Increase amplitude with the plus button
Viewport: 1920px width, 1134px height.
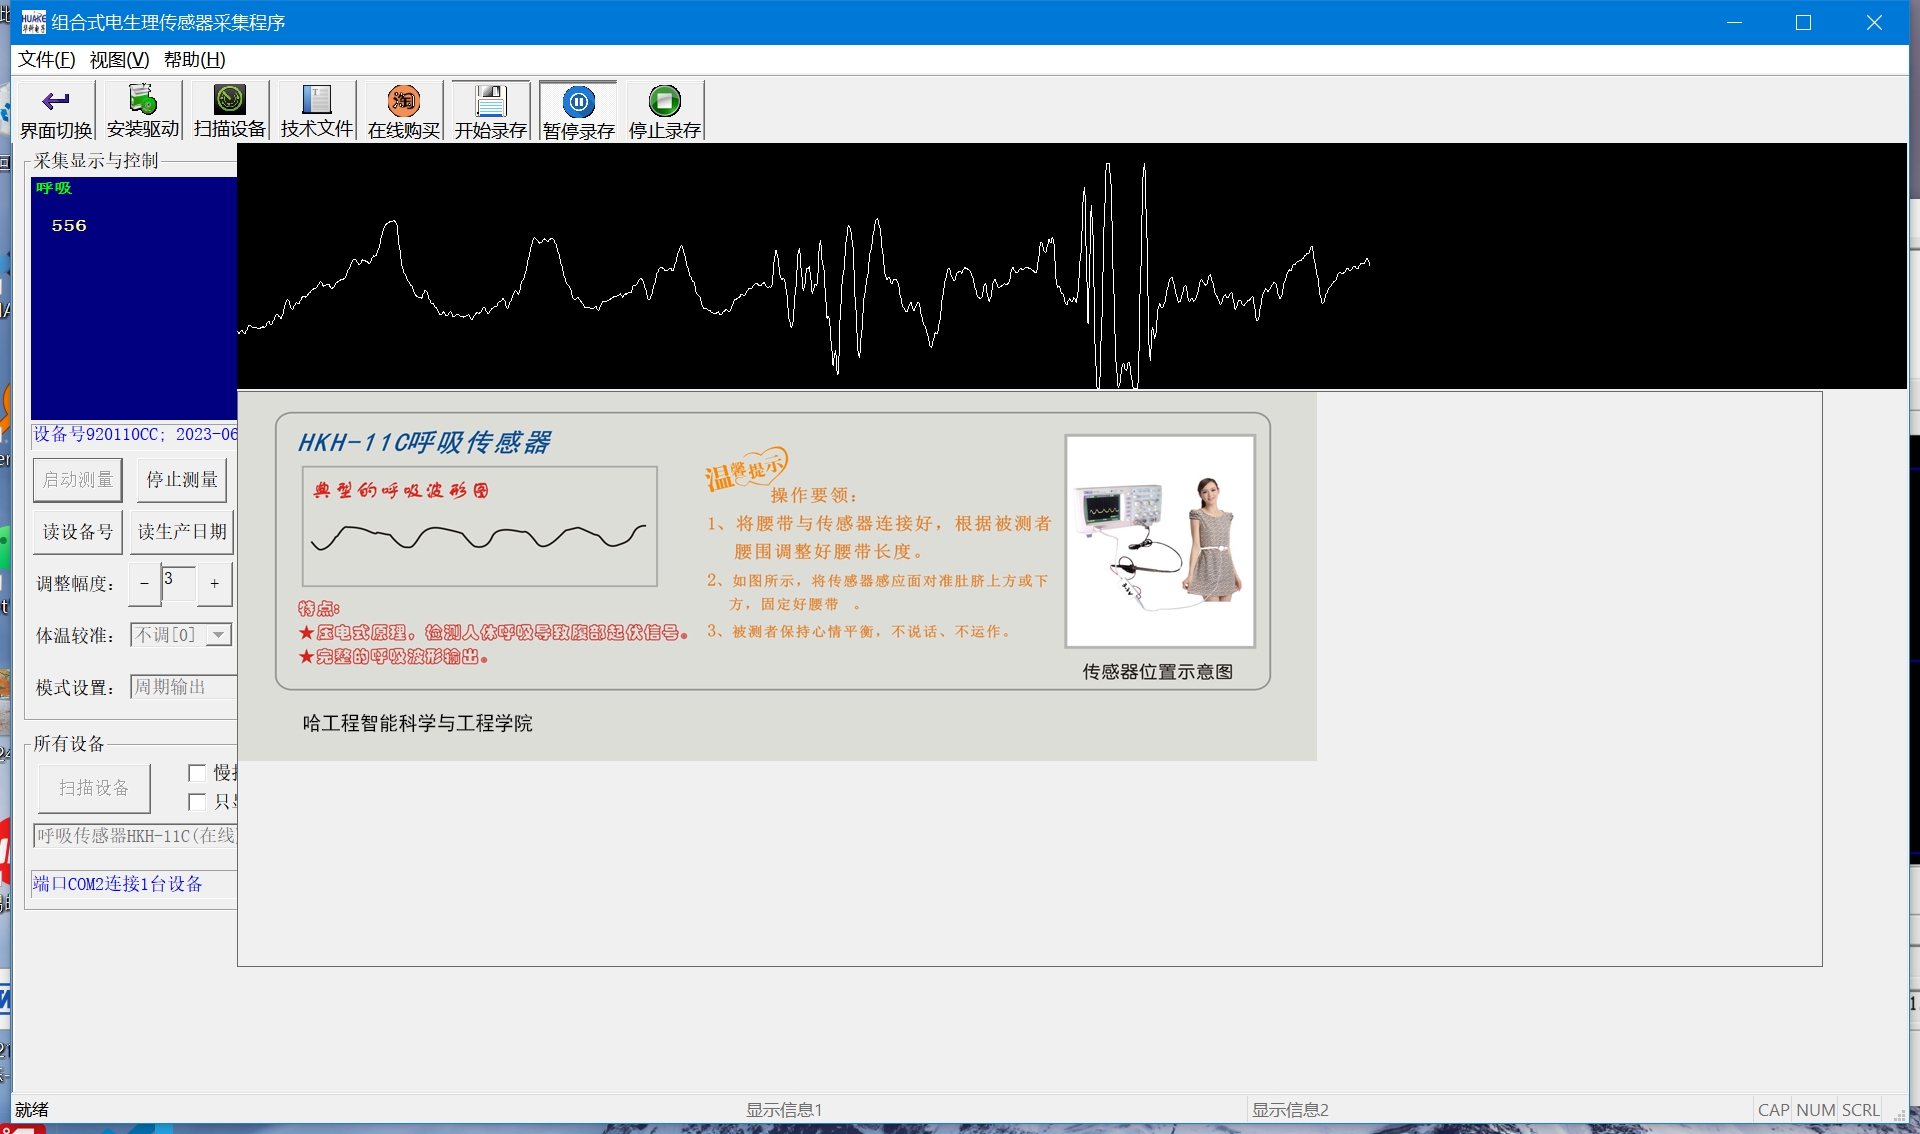214,584
